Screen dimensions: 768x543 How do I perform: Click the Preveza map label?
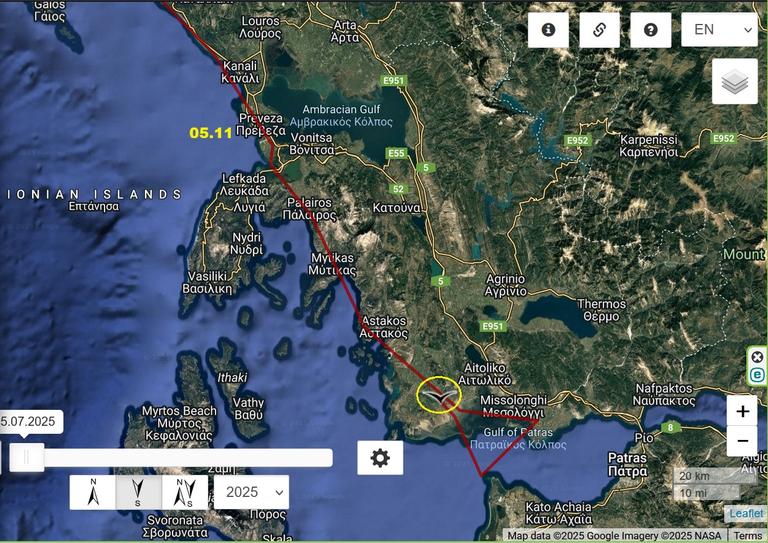click(x=261, y=125)
